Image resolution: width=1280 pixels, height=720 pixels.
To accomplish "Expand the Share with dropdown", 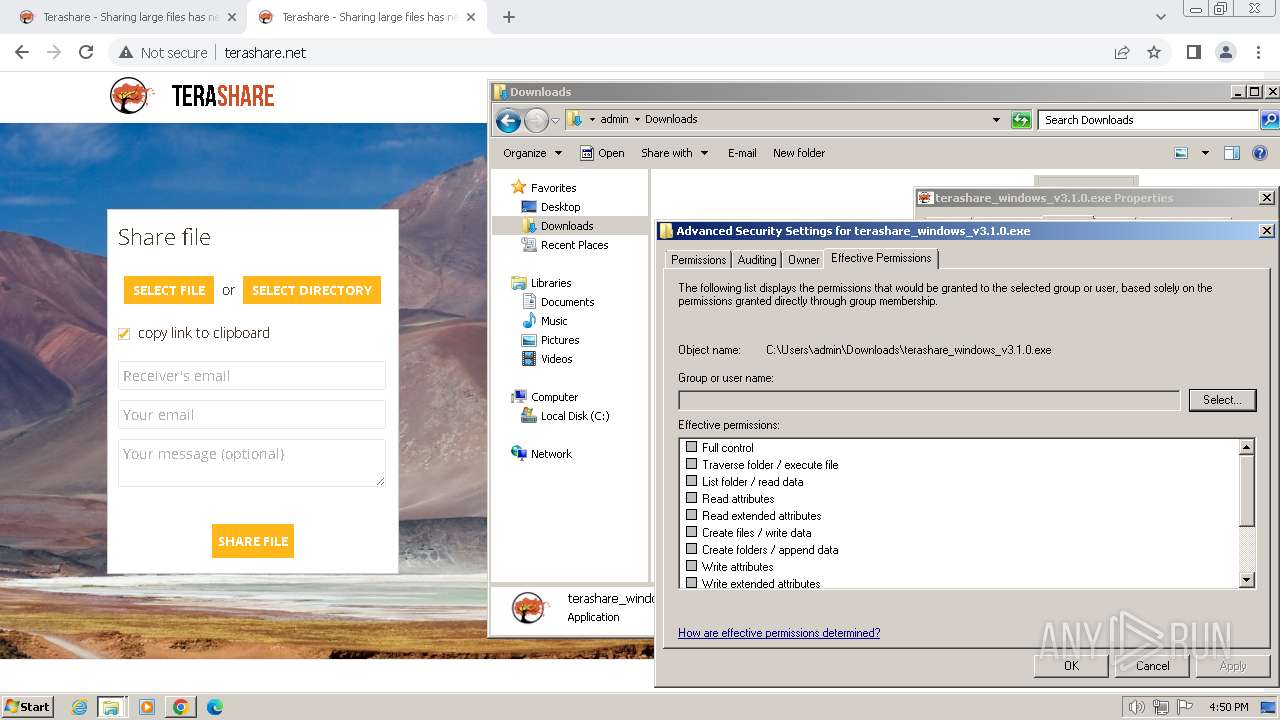I will (674, 153).
